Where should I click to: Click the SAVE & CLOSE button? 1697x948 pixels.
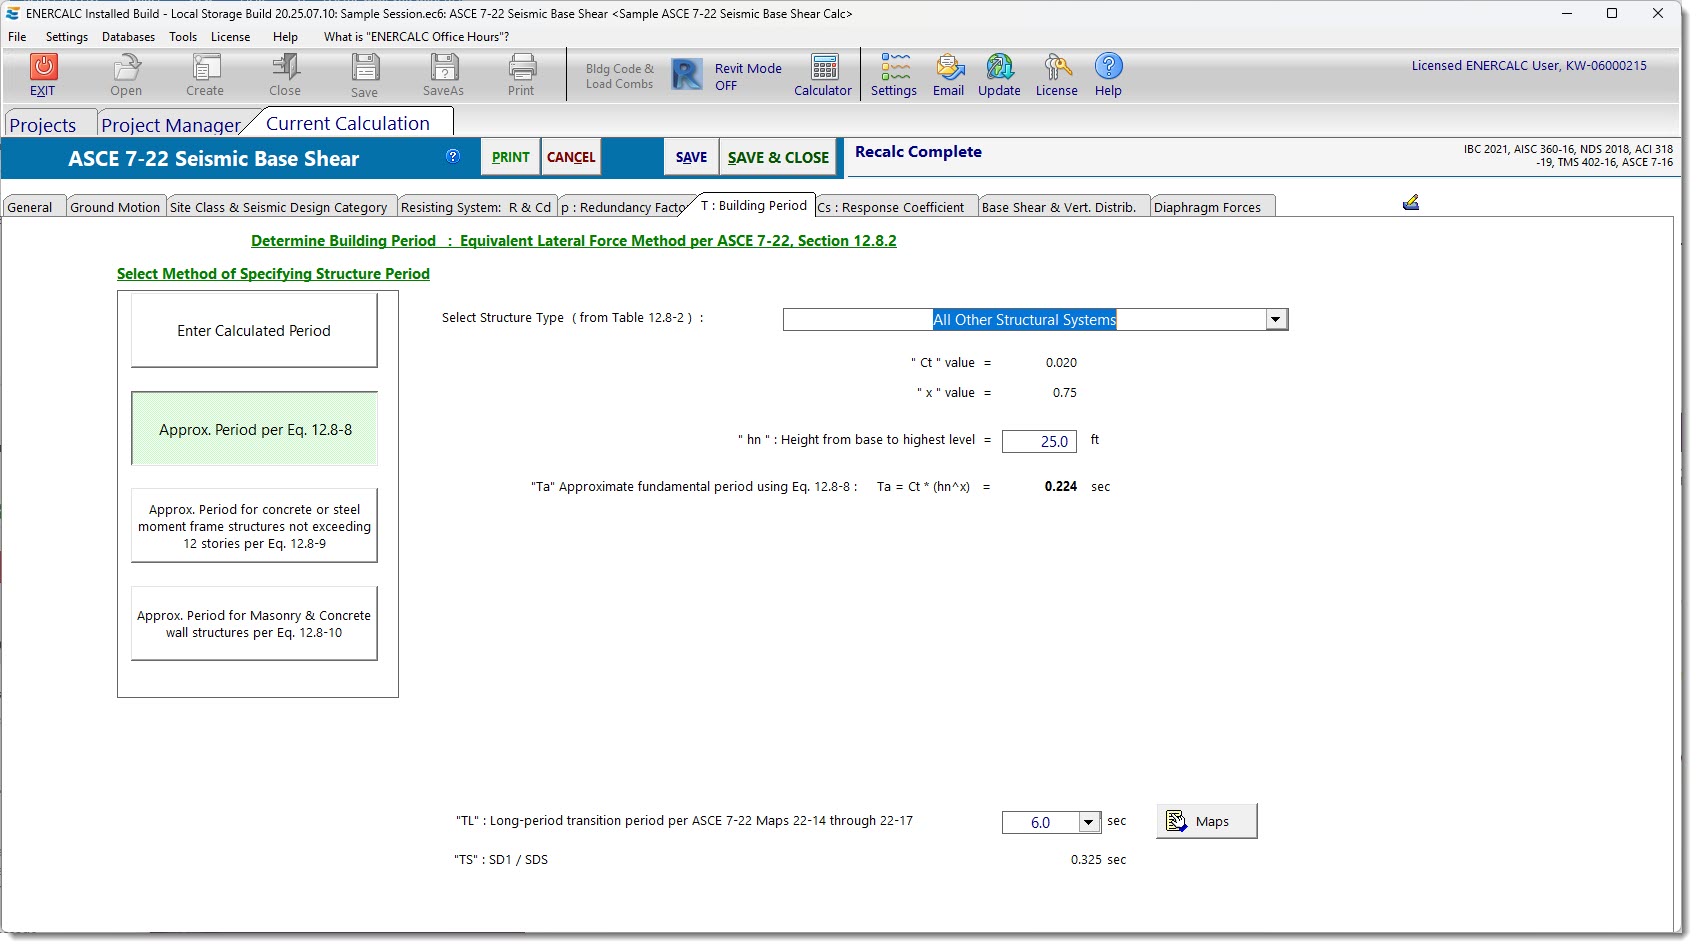point(778,158)
